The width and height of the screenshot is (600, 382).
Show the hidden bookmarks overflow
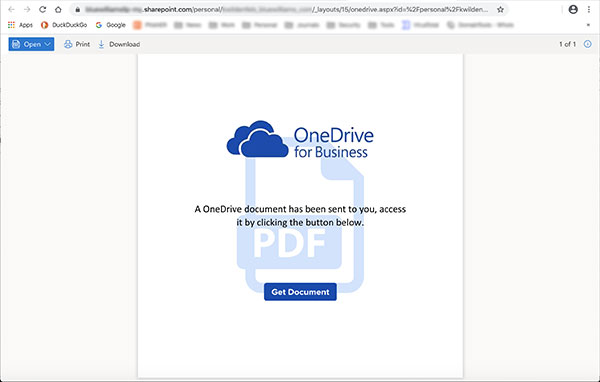coord(588,25)
